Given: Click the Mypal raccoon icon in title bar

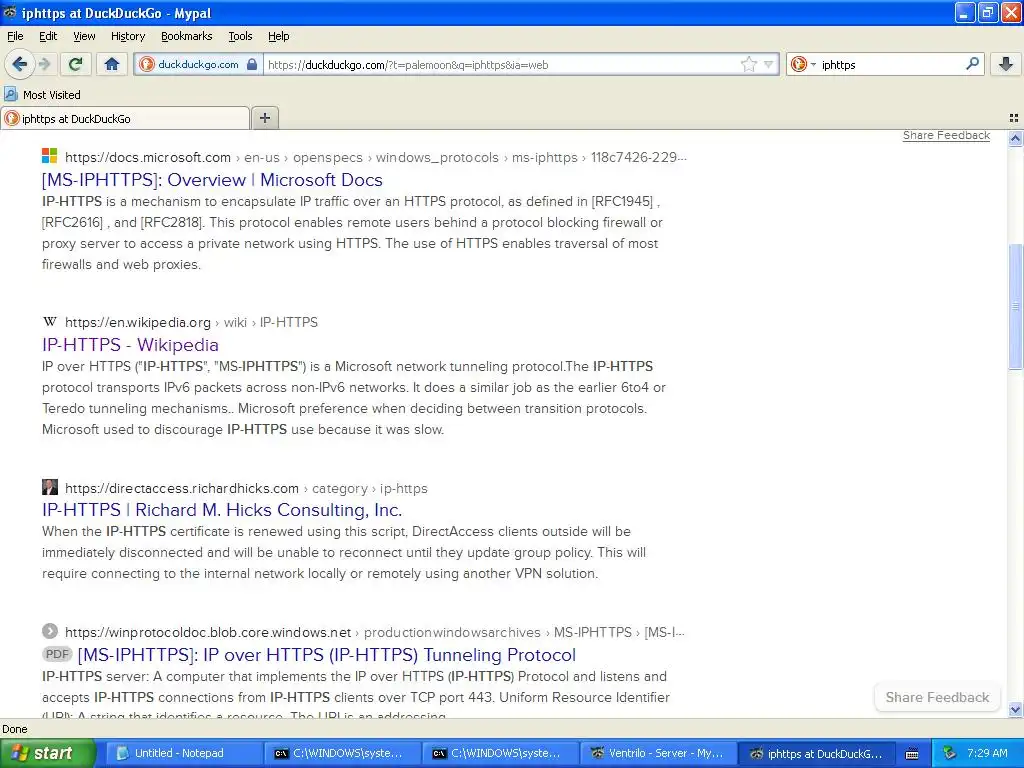Looking at the screenshot, I should [9, 12].
